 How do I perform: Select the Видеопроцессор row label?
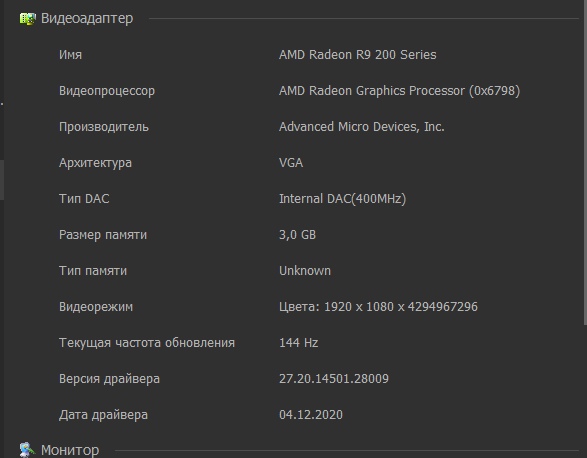(x=107, y=91)
